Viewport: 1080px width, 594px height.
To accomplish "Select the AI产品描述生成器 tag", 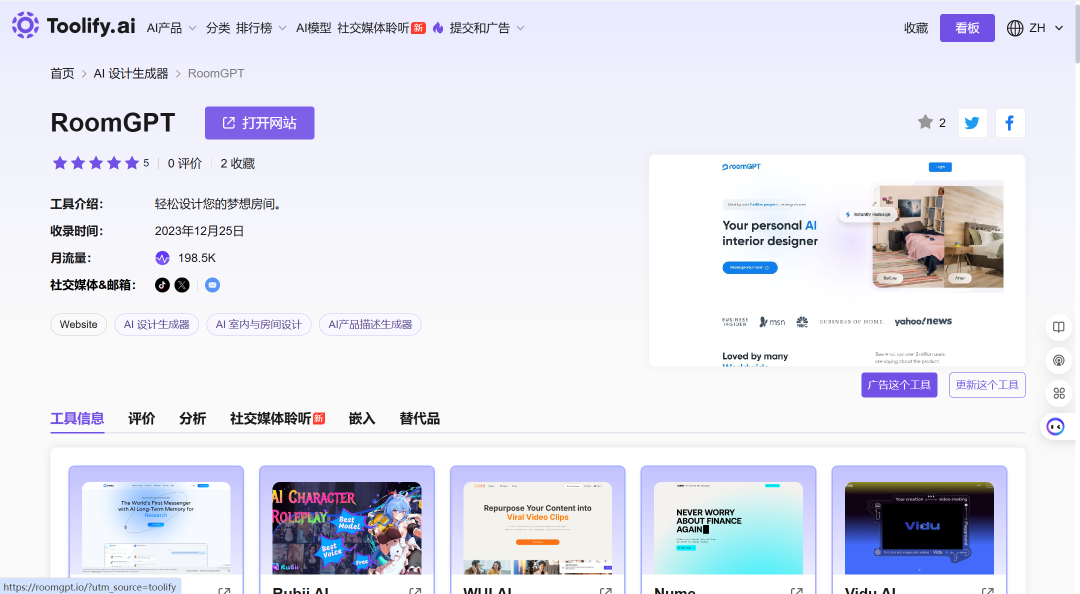I will [370, 325].
